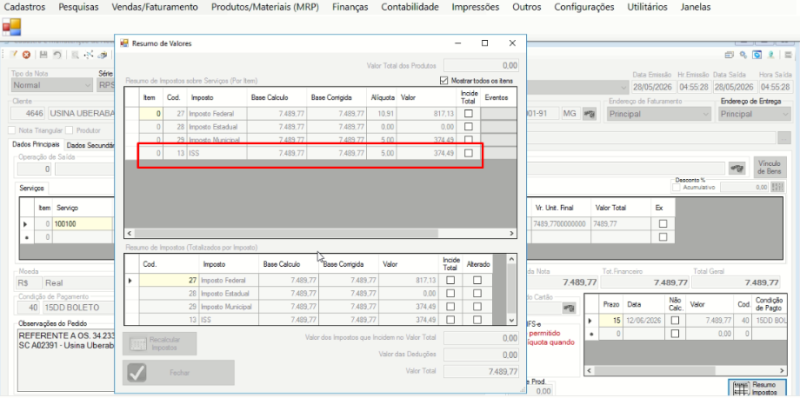Click the ellipsis button right of long field

coord(784,137)
